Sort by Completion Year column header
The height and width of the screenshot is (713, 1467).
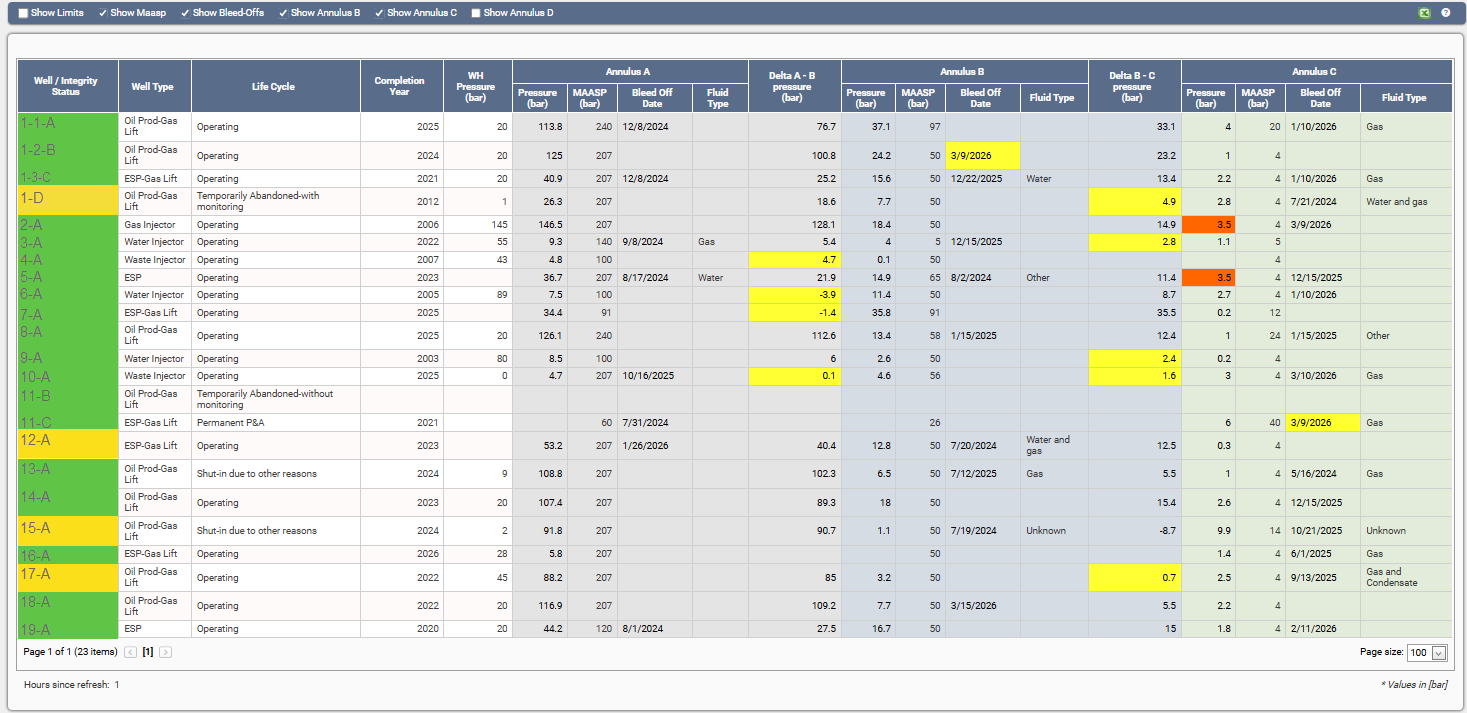tap(400, 87)
